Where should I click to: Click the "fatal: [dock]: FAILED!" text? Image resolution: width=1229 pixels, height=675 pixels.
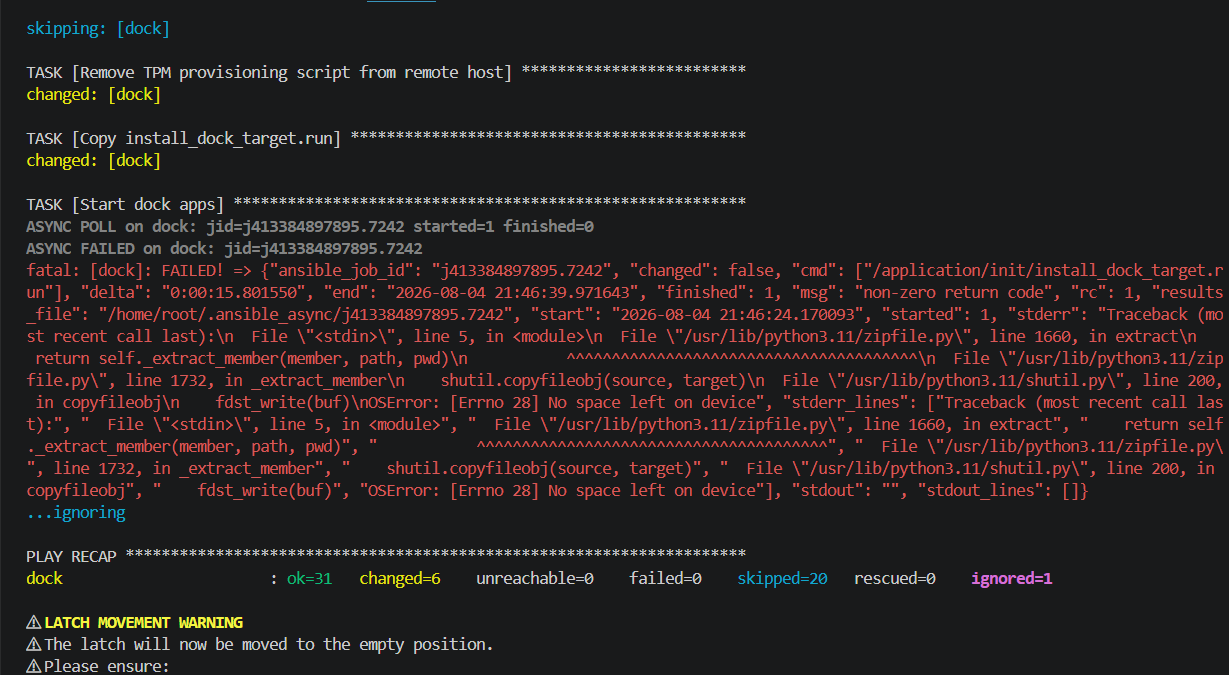[x=129, y=270]
